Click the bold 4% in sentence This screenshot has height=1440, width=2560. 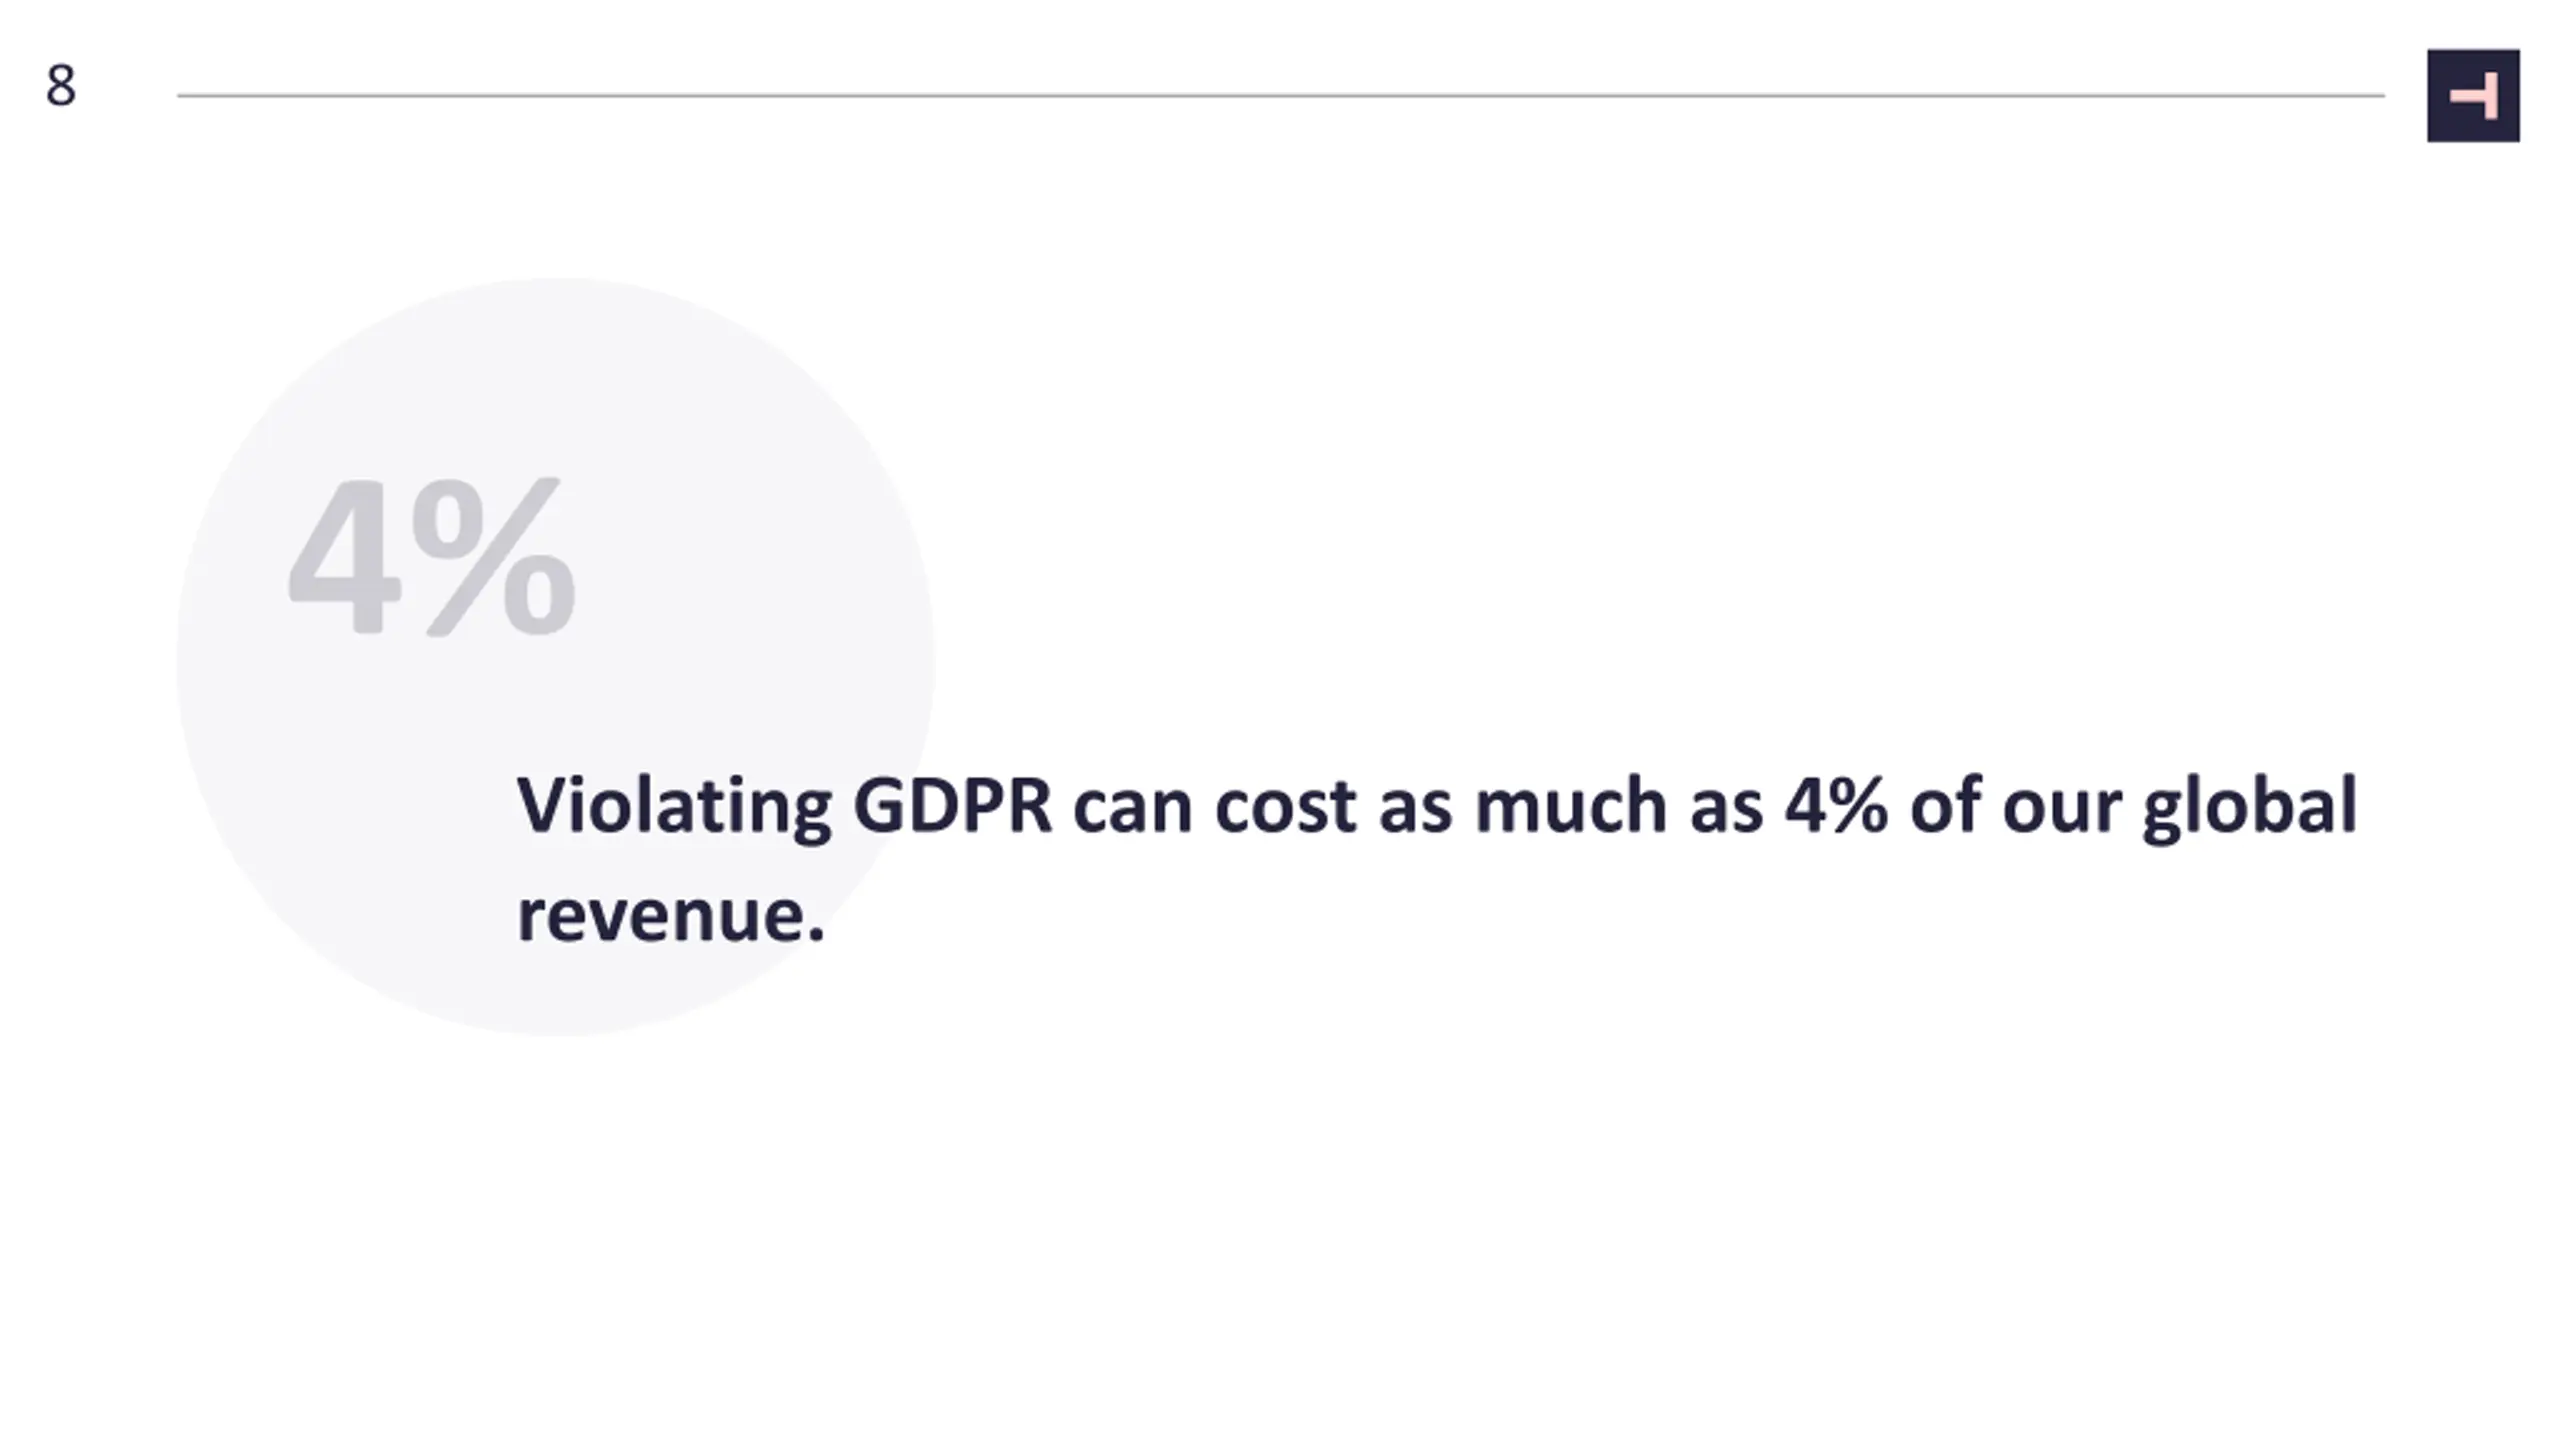click(x=1836, y=805)
